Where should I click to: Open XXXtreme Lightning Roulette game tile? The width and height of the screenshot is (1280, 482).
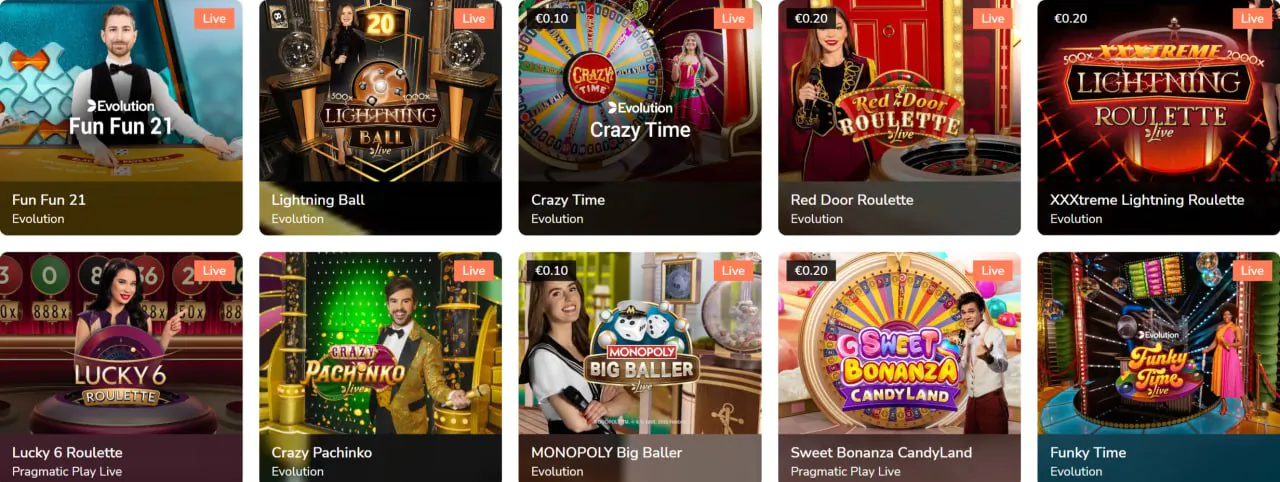click(x=1159, y=91)
